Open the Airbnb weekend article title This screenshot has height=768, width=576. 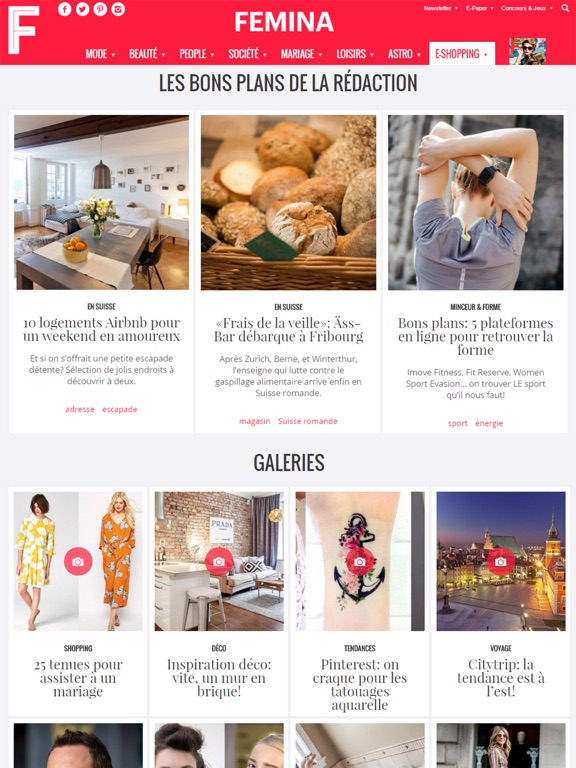[x=101, y=329]
